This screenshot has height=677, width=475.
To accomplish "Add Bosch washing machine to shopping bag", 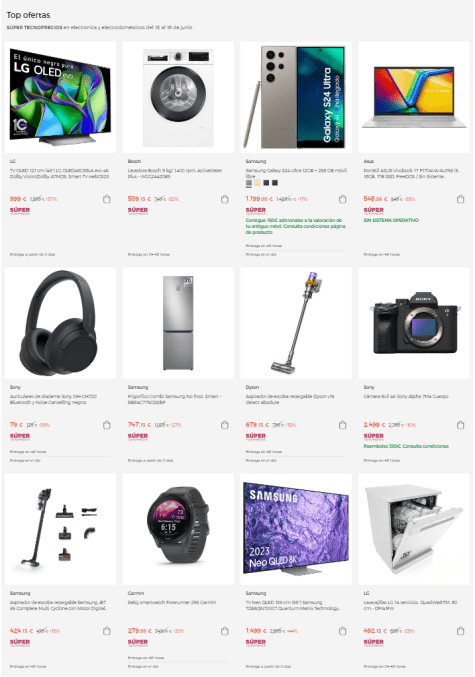I will [225, 199].
